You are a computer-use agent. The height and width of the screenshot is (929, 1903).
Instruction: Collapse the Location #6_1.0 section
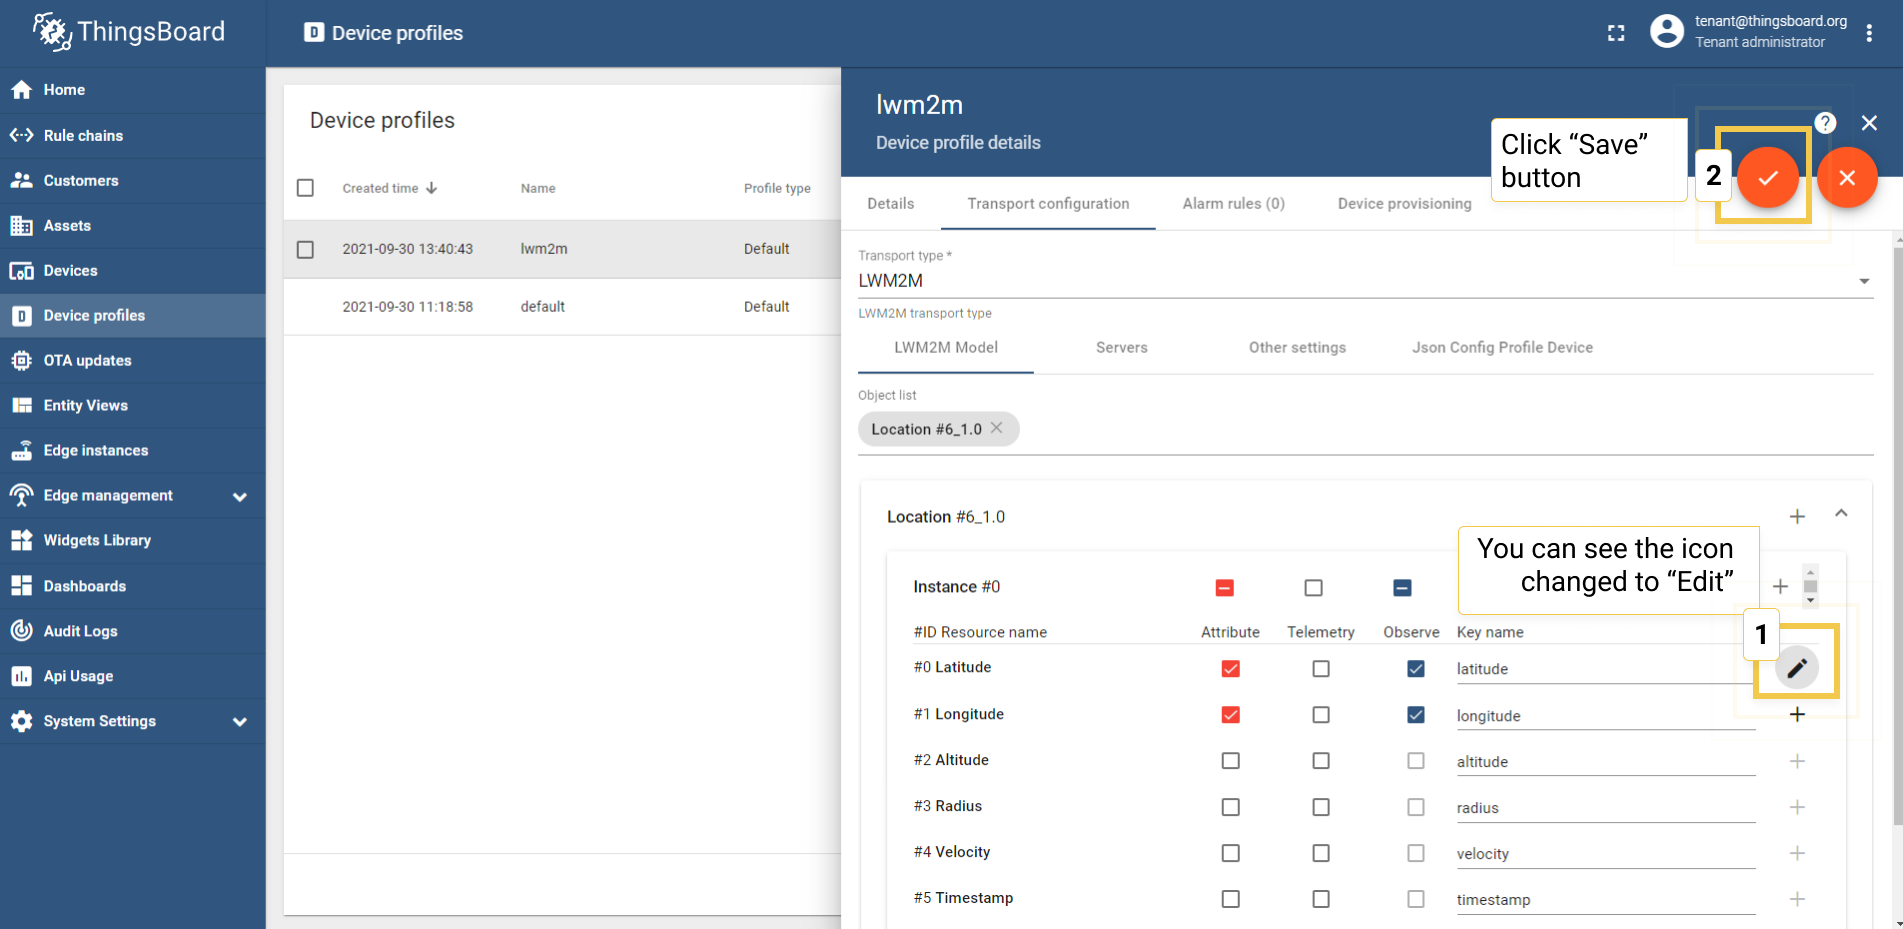(x=1841, y=514)
